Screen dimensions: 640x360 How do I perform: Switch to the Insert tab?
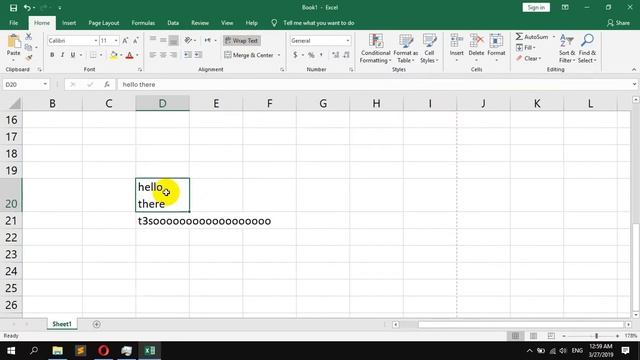69,23
